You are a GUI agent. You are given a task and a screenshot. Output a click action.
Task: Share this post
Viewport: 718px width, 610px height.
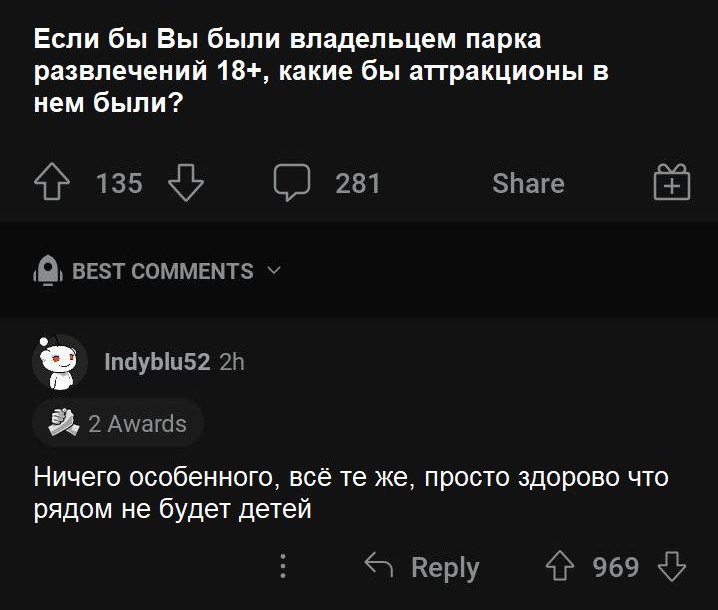(528, 183)
